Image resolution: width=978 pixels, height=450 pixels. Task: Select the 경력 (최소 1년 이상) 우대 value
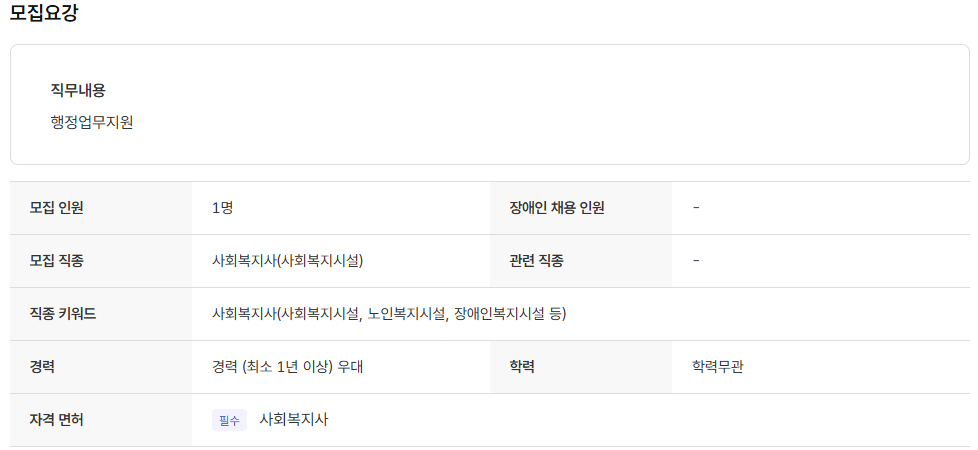tap(287, 367)
